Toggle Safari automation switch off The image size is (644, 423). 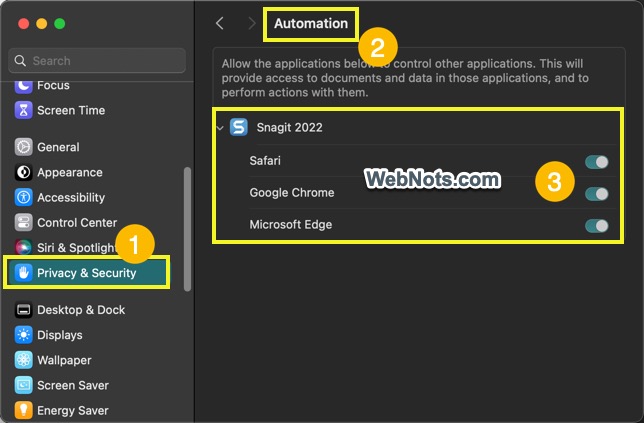[597, 162]
